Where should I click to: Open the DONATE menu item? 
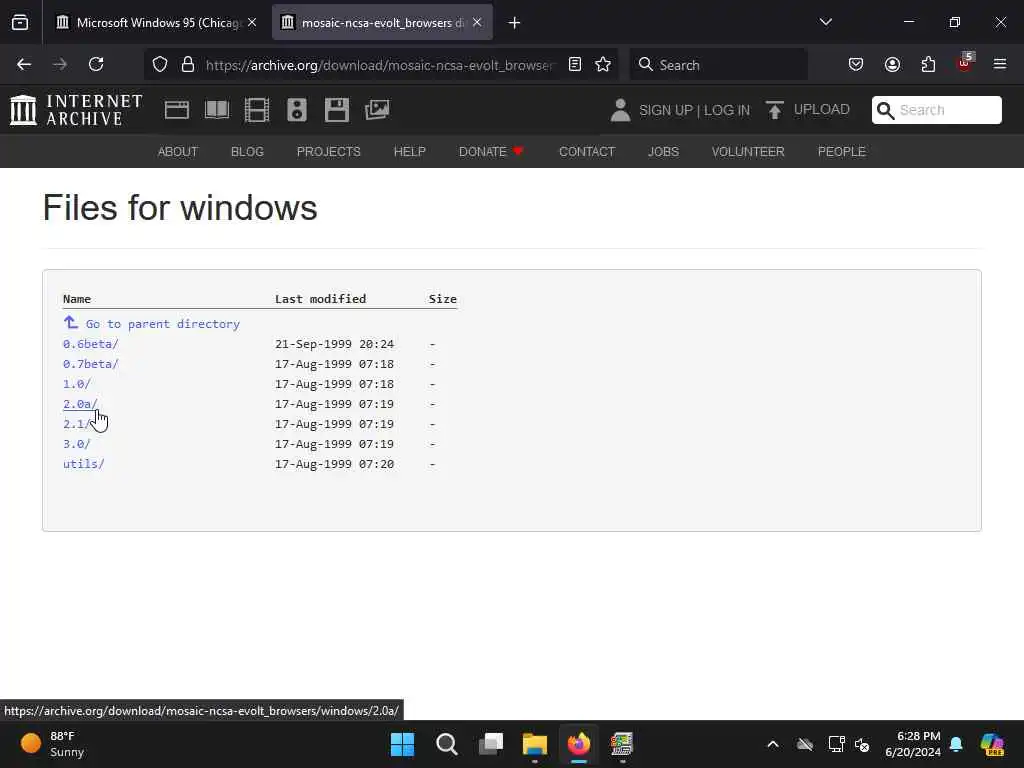click(491, 152)
